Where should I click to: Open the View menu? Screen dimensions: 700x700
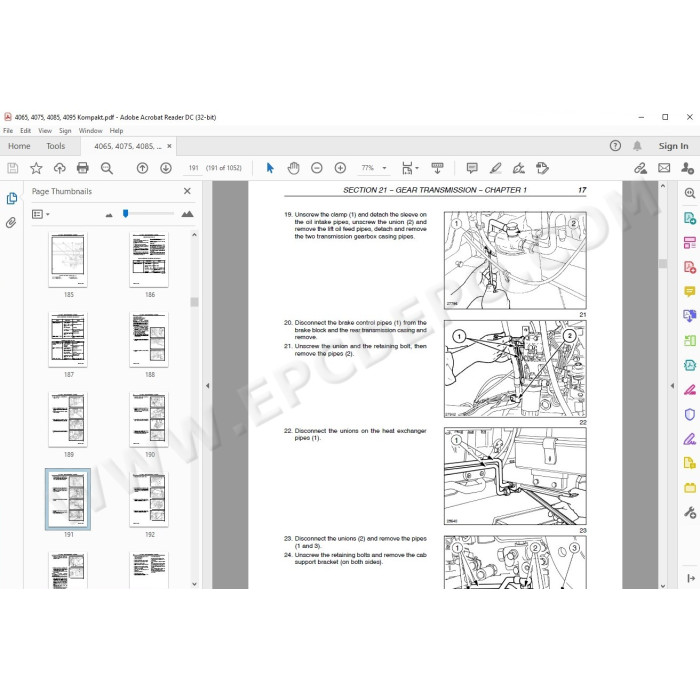pos(45,131)
